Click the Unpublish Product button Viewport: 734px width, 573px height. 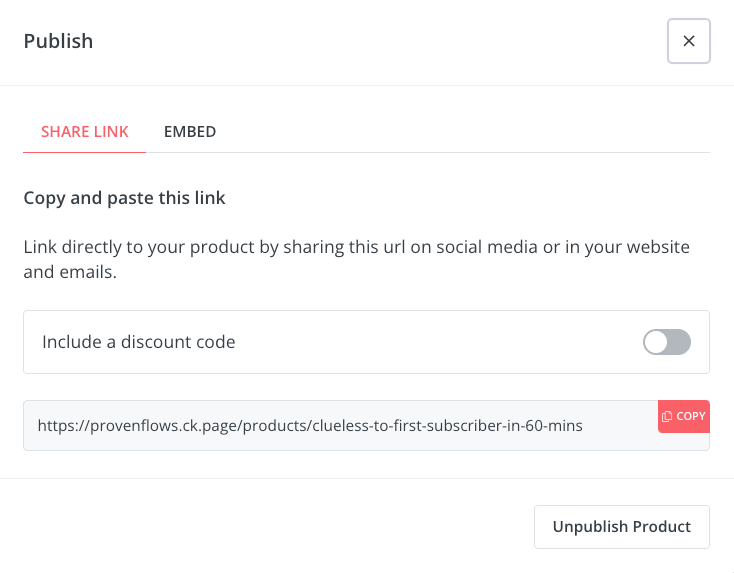coord(622,527)
